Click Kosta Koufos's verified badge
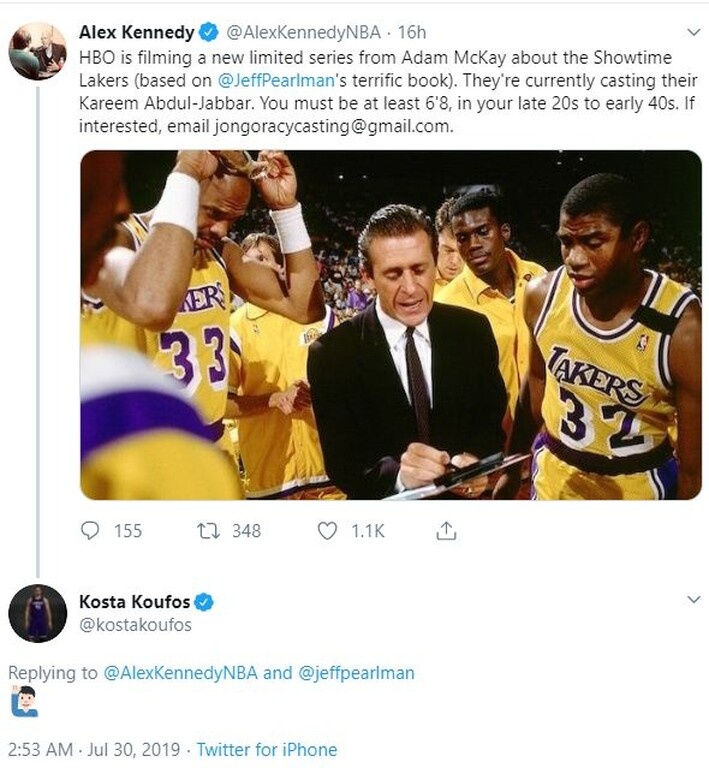Image resolution: width=709 pixels, height=768 pixels. 203,602
